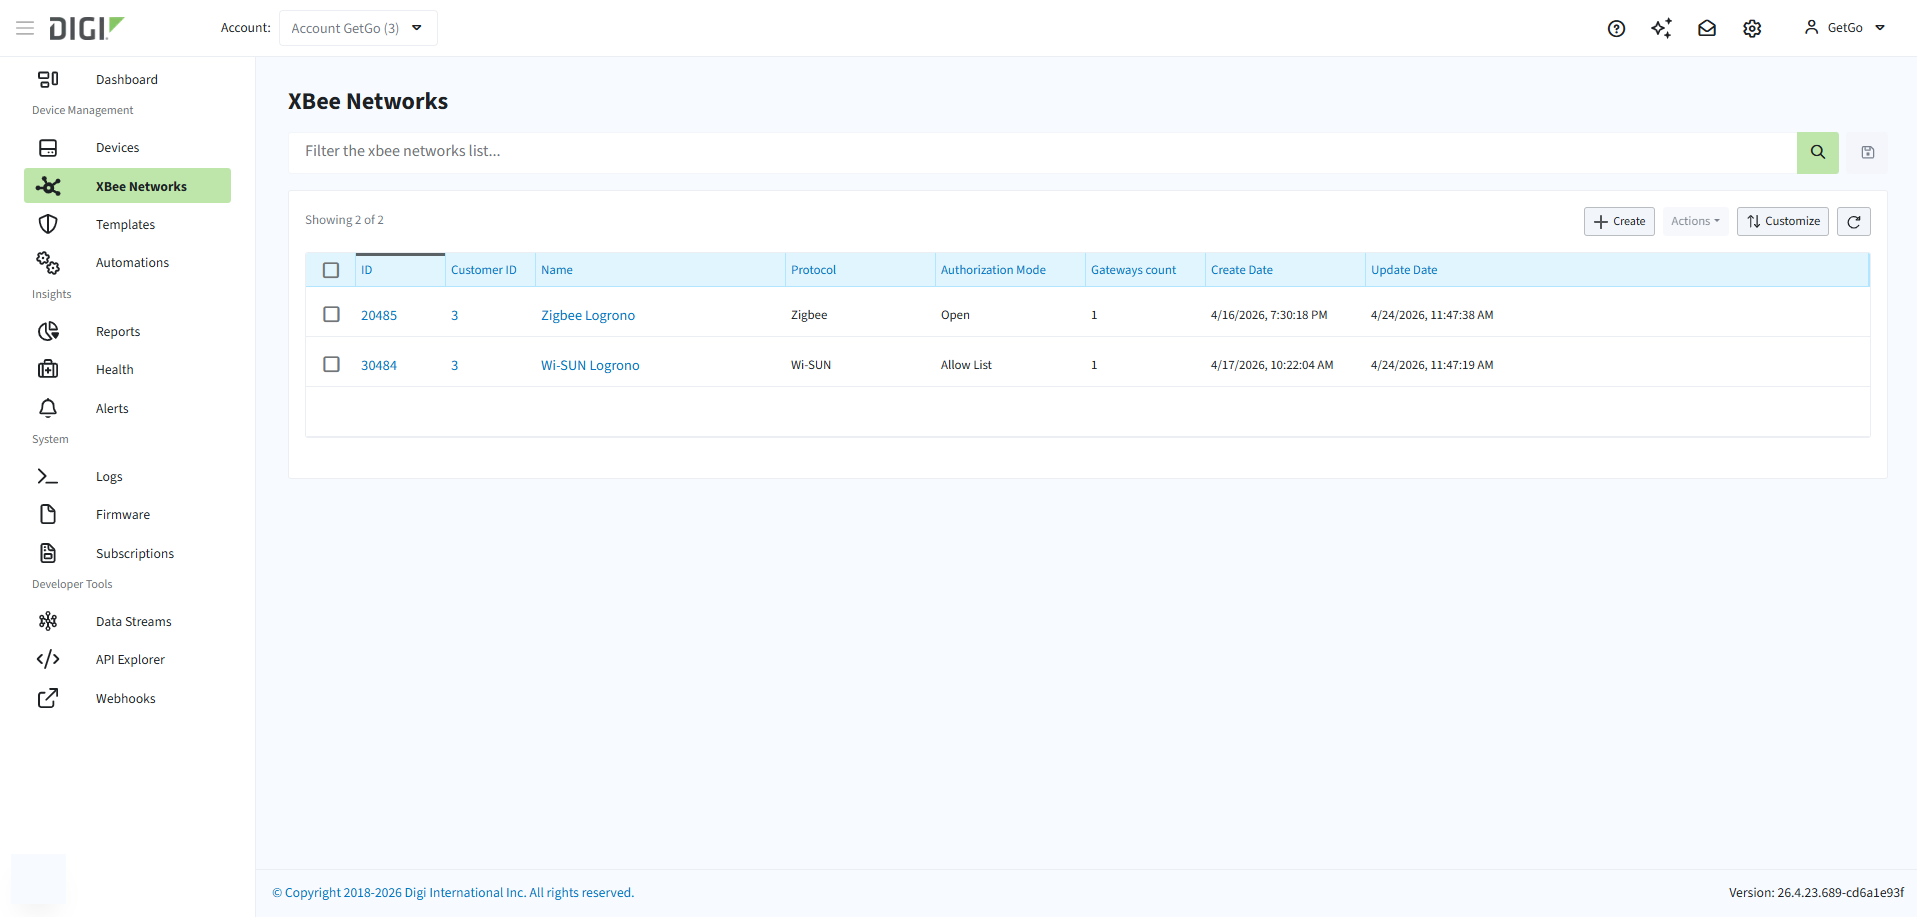Click the Devices sidebar icon
This screenshot has height=917, width=1917.
click(48, 148)
